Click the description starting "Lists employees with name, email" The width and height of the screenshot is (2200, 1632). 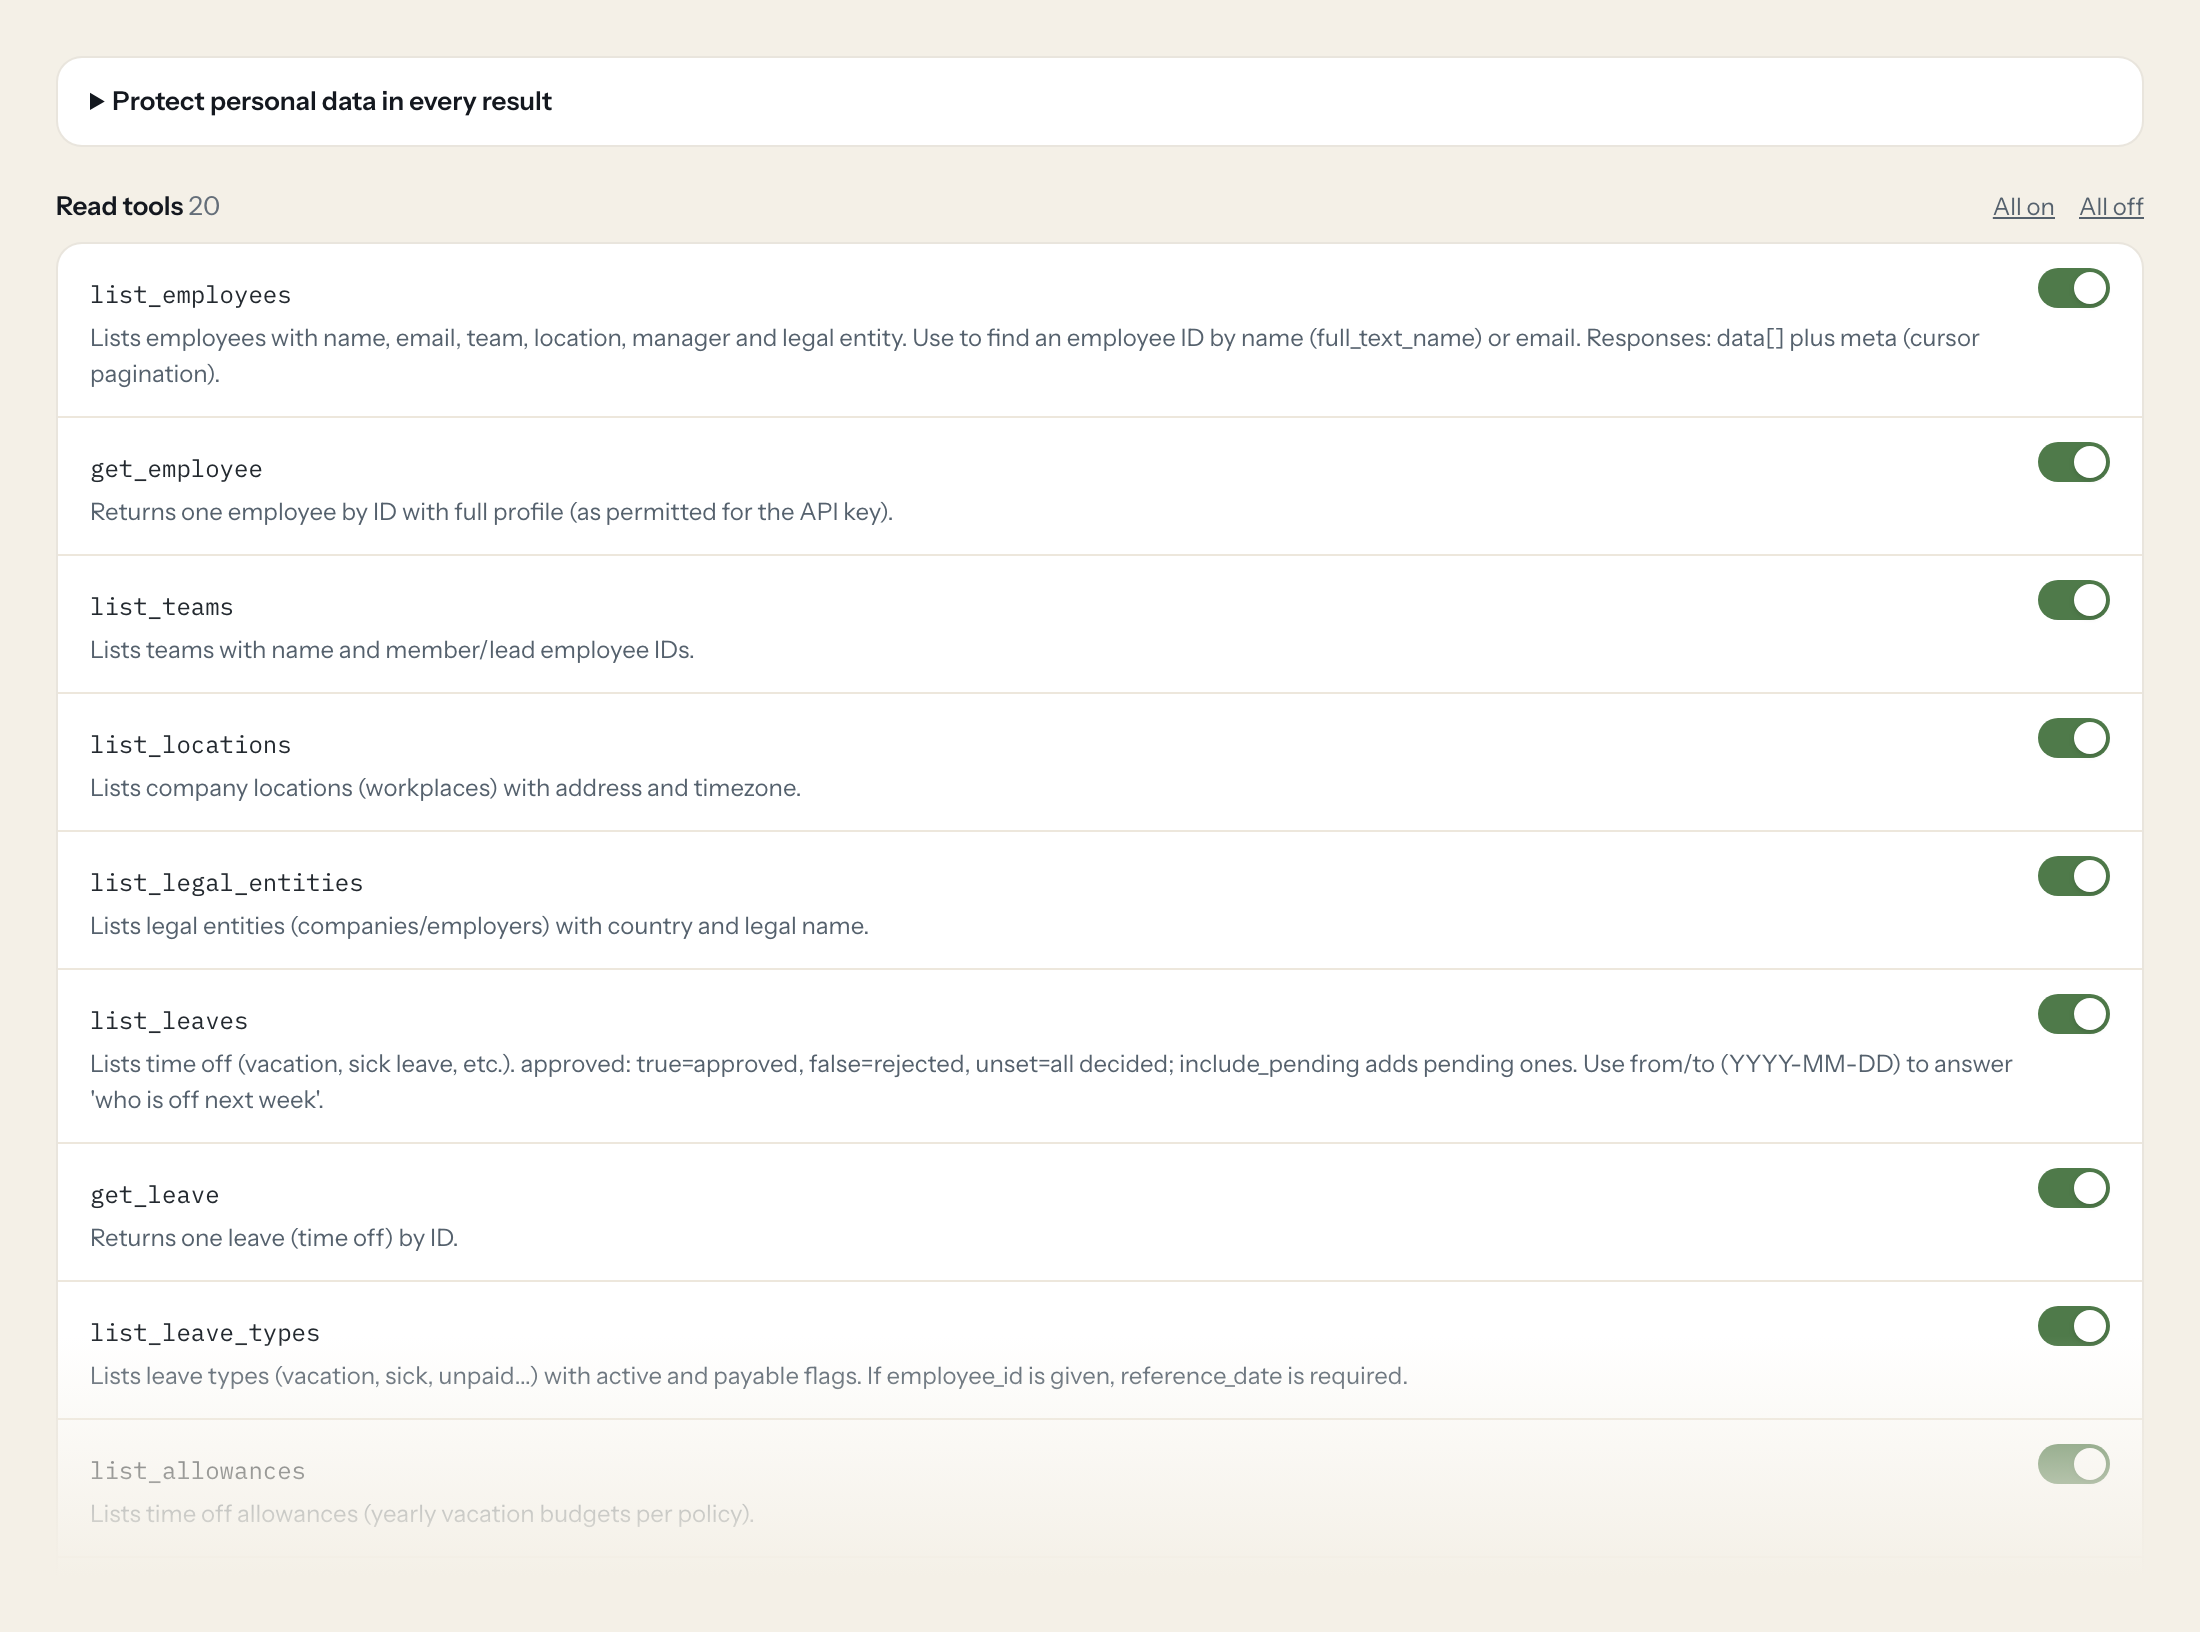[1034, 356]
